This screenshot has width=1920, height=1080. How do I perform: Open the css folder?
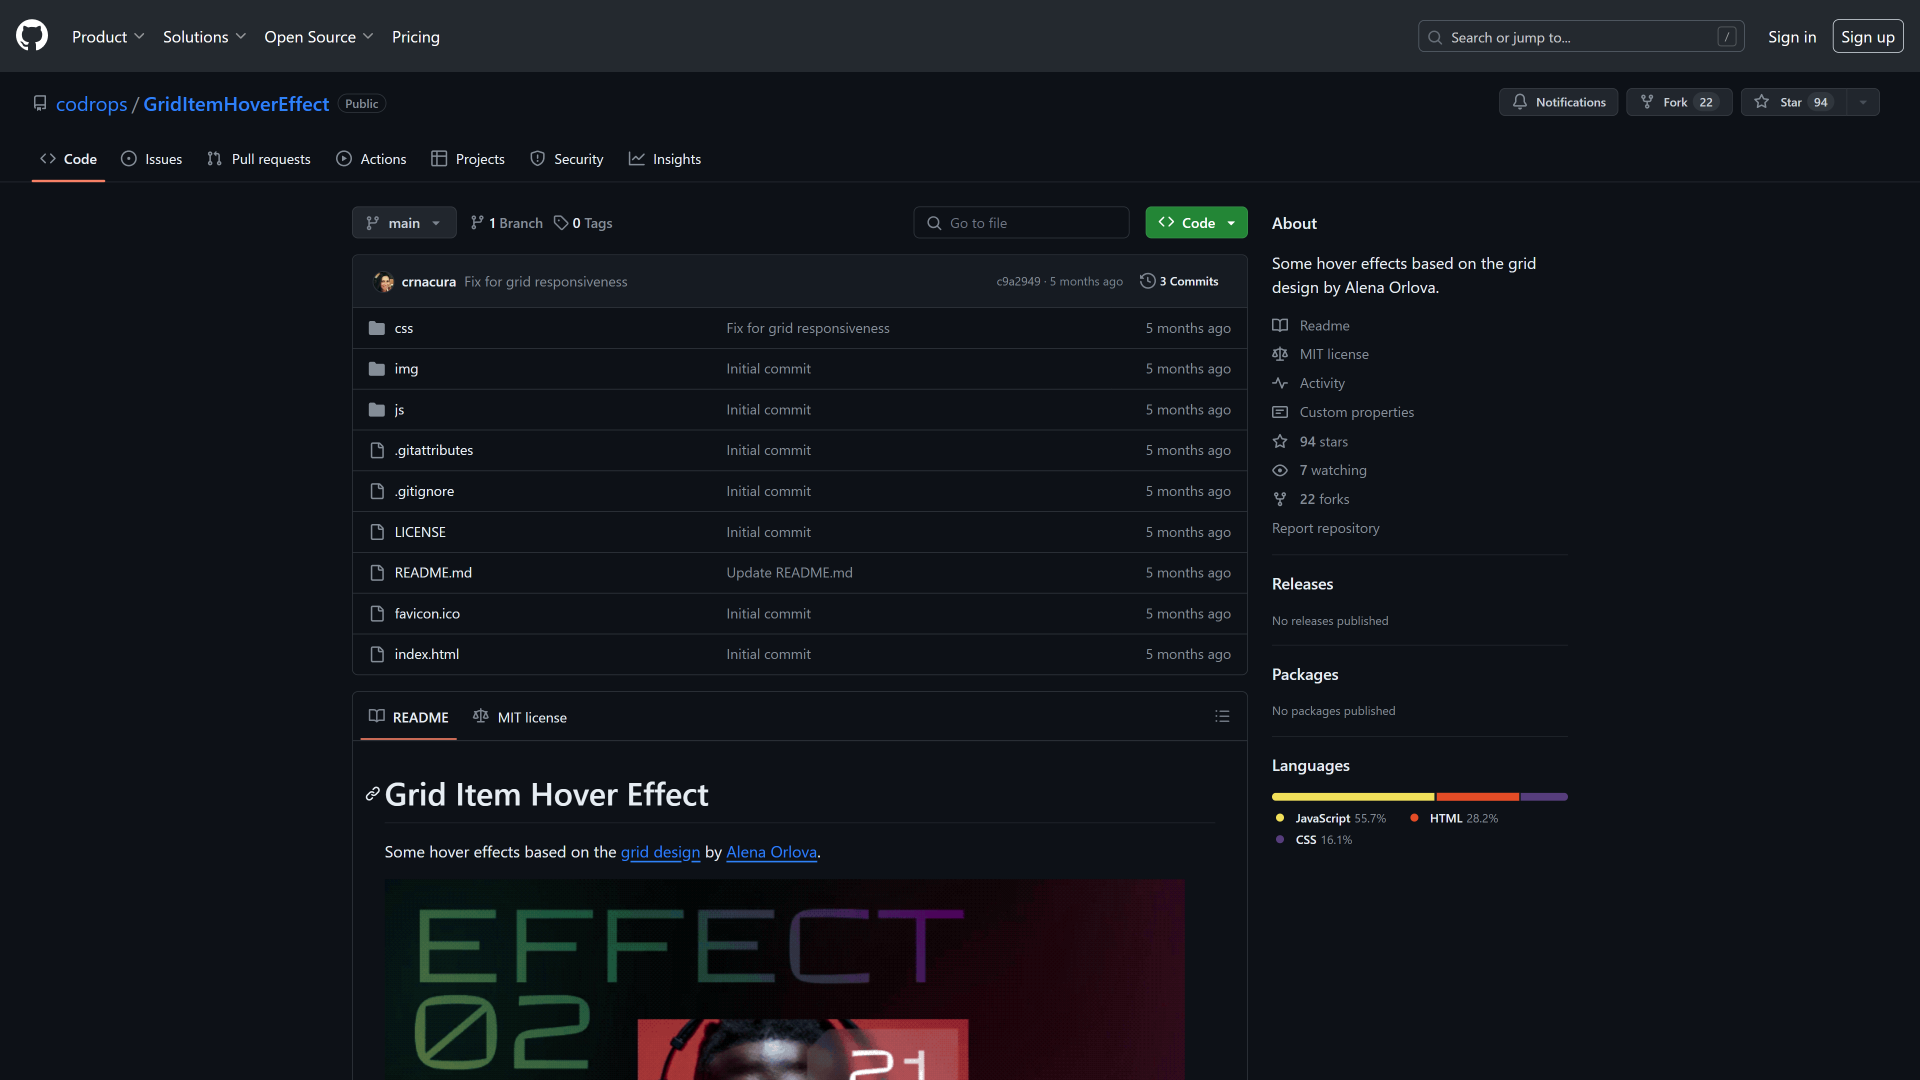coord(403,328)
